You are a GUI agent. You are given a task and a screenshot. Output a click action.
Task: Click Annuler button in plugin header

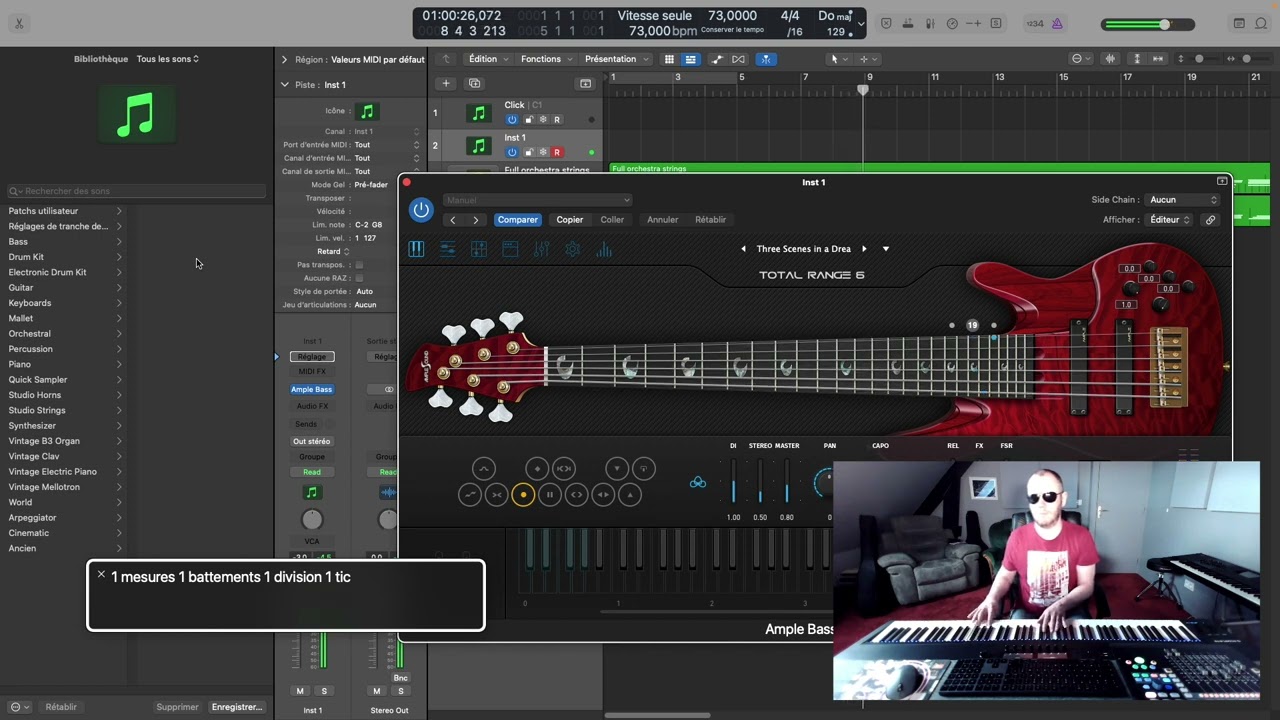pos(662,220)
